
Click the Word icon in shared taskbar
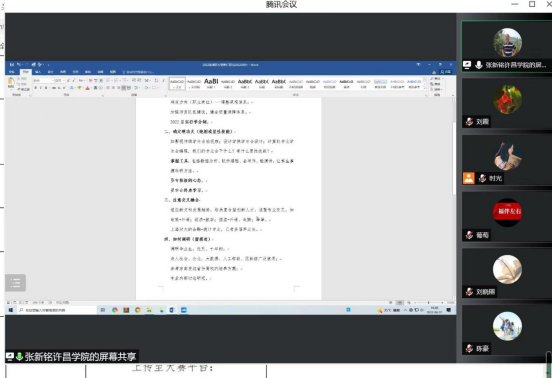[x=172, y=310]
